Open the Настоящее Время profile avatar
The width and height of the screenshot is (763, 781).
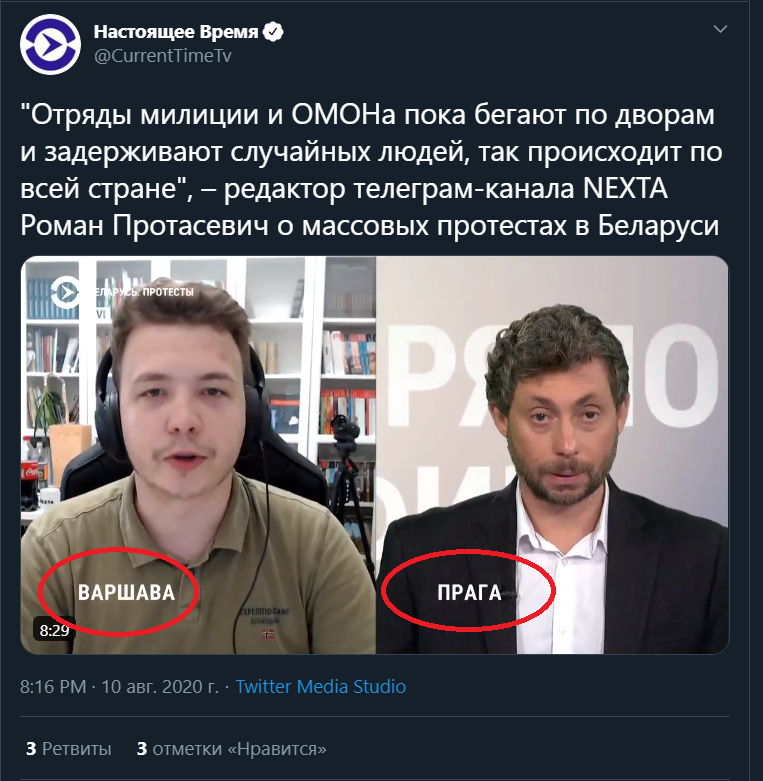[50, 44]
